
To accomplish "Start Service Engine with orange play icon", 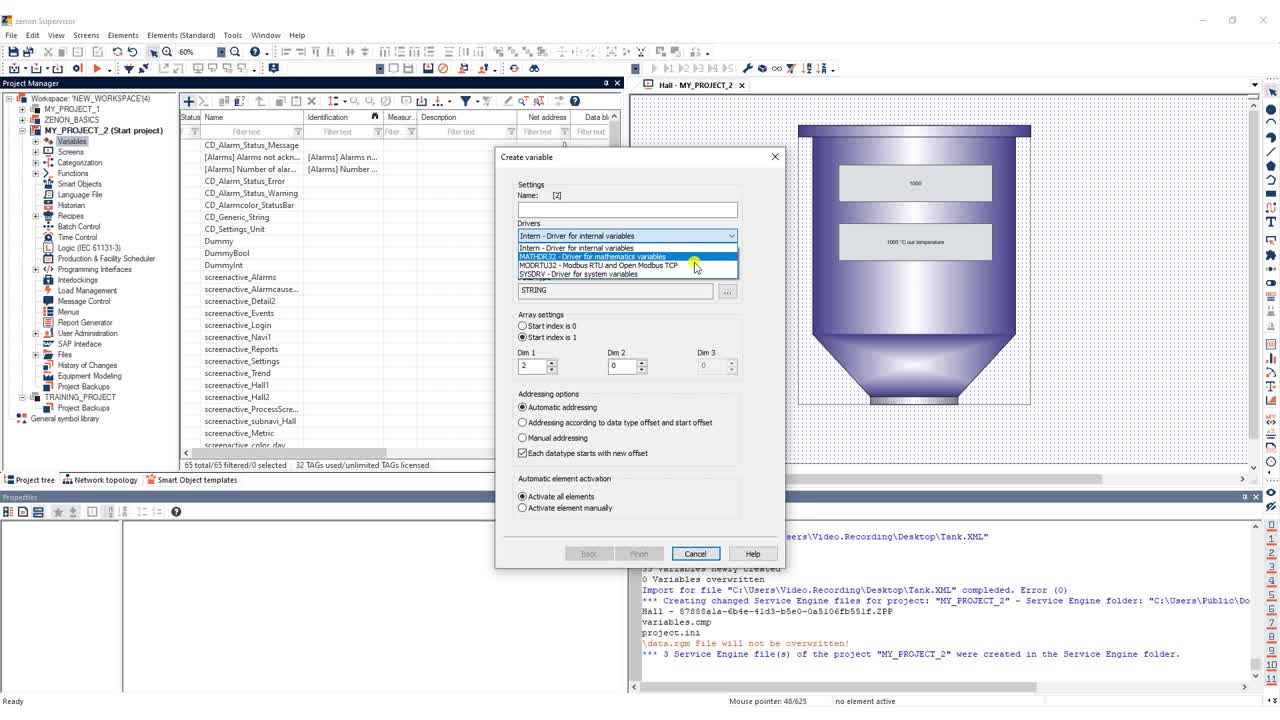I will (x=97, y=68).
